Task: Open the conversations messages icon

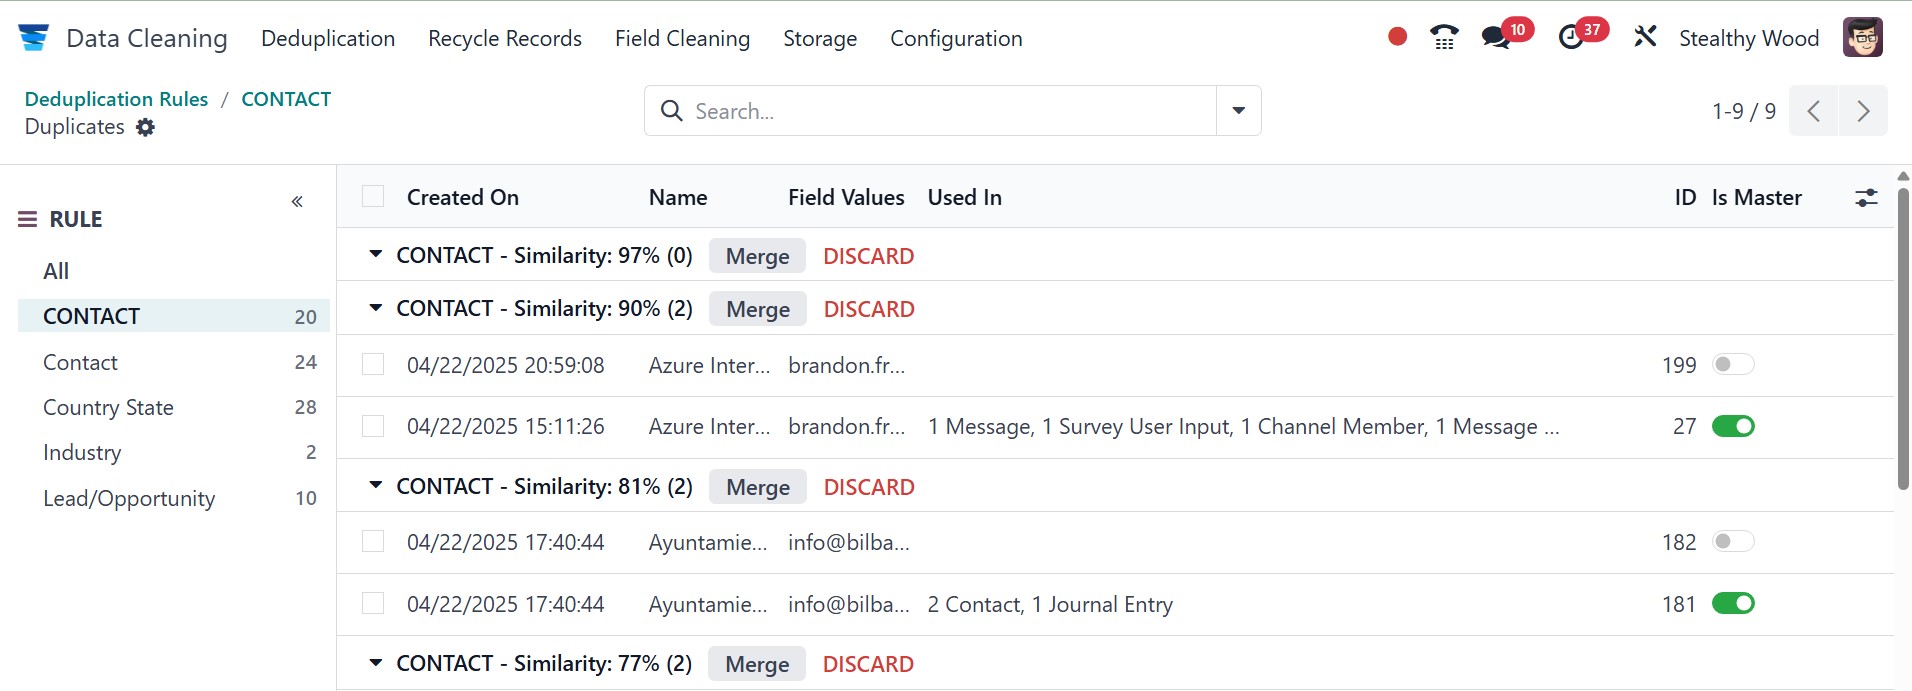Action: (1496, 38)
